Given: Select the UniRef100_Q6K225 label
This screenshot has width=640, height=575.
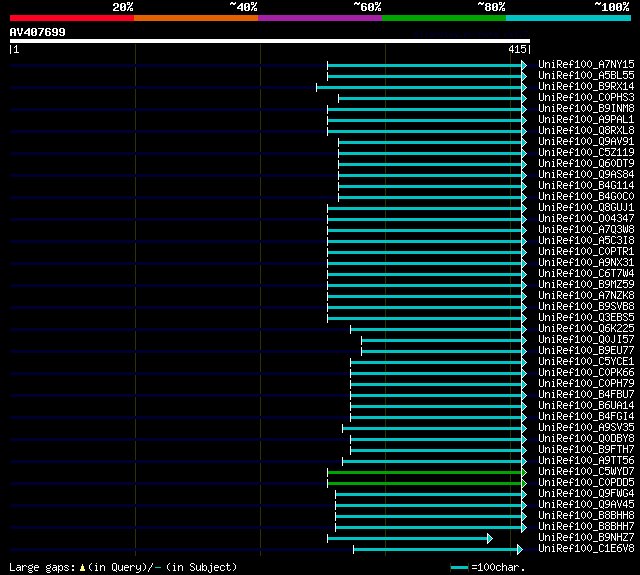Looking at the screenshot, I should 586,329.
